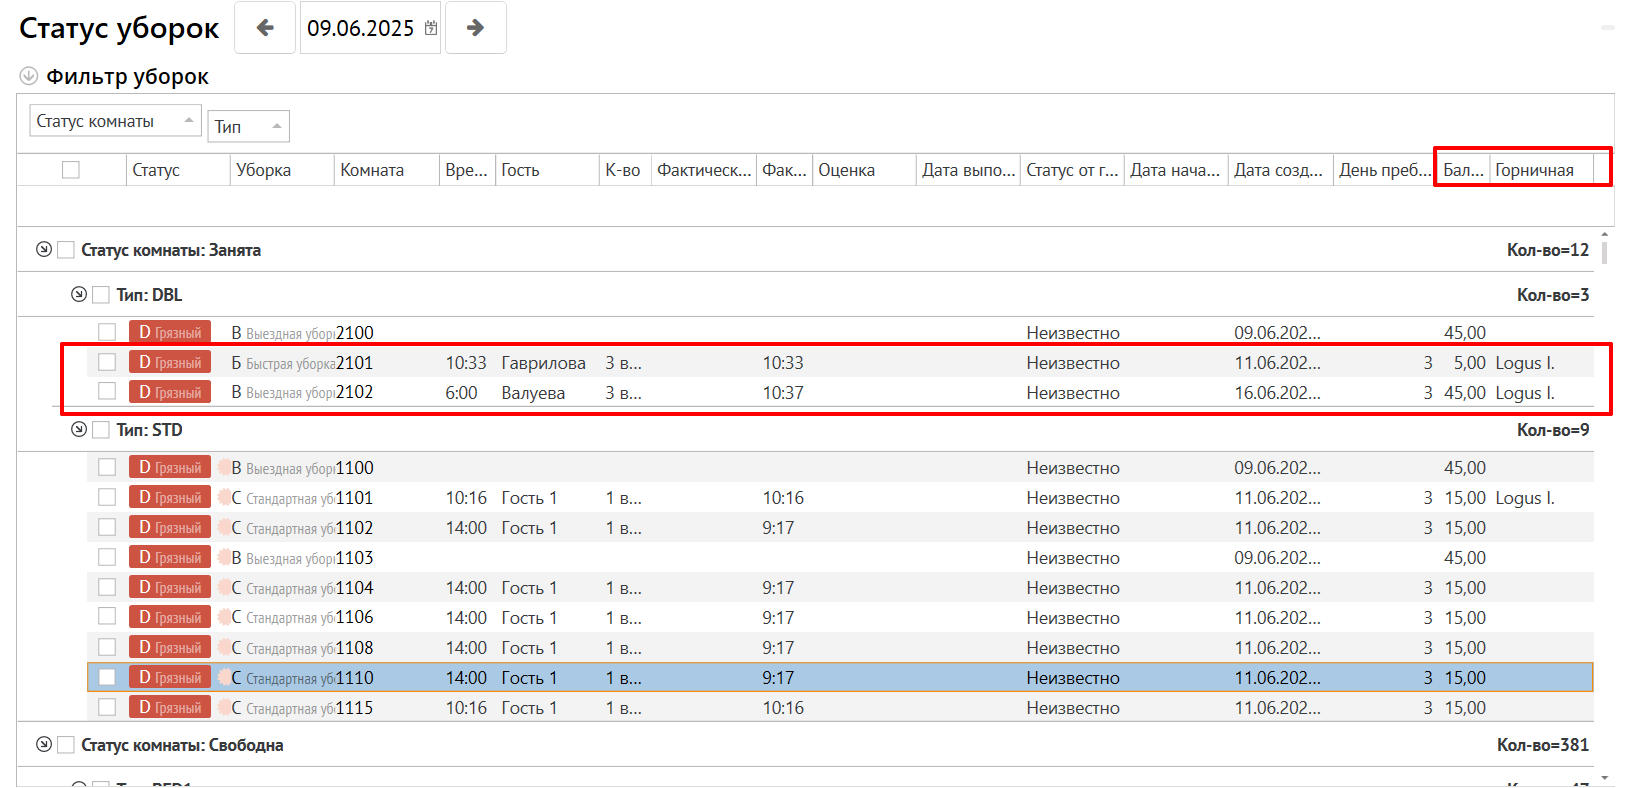The width and height of the screenshot is (1625, 788).
Task: Click the date field showing 09.06.2025
Action: click(360, 28)
